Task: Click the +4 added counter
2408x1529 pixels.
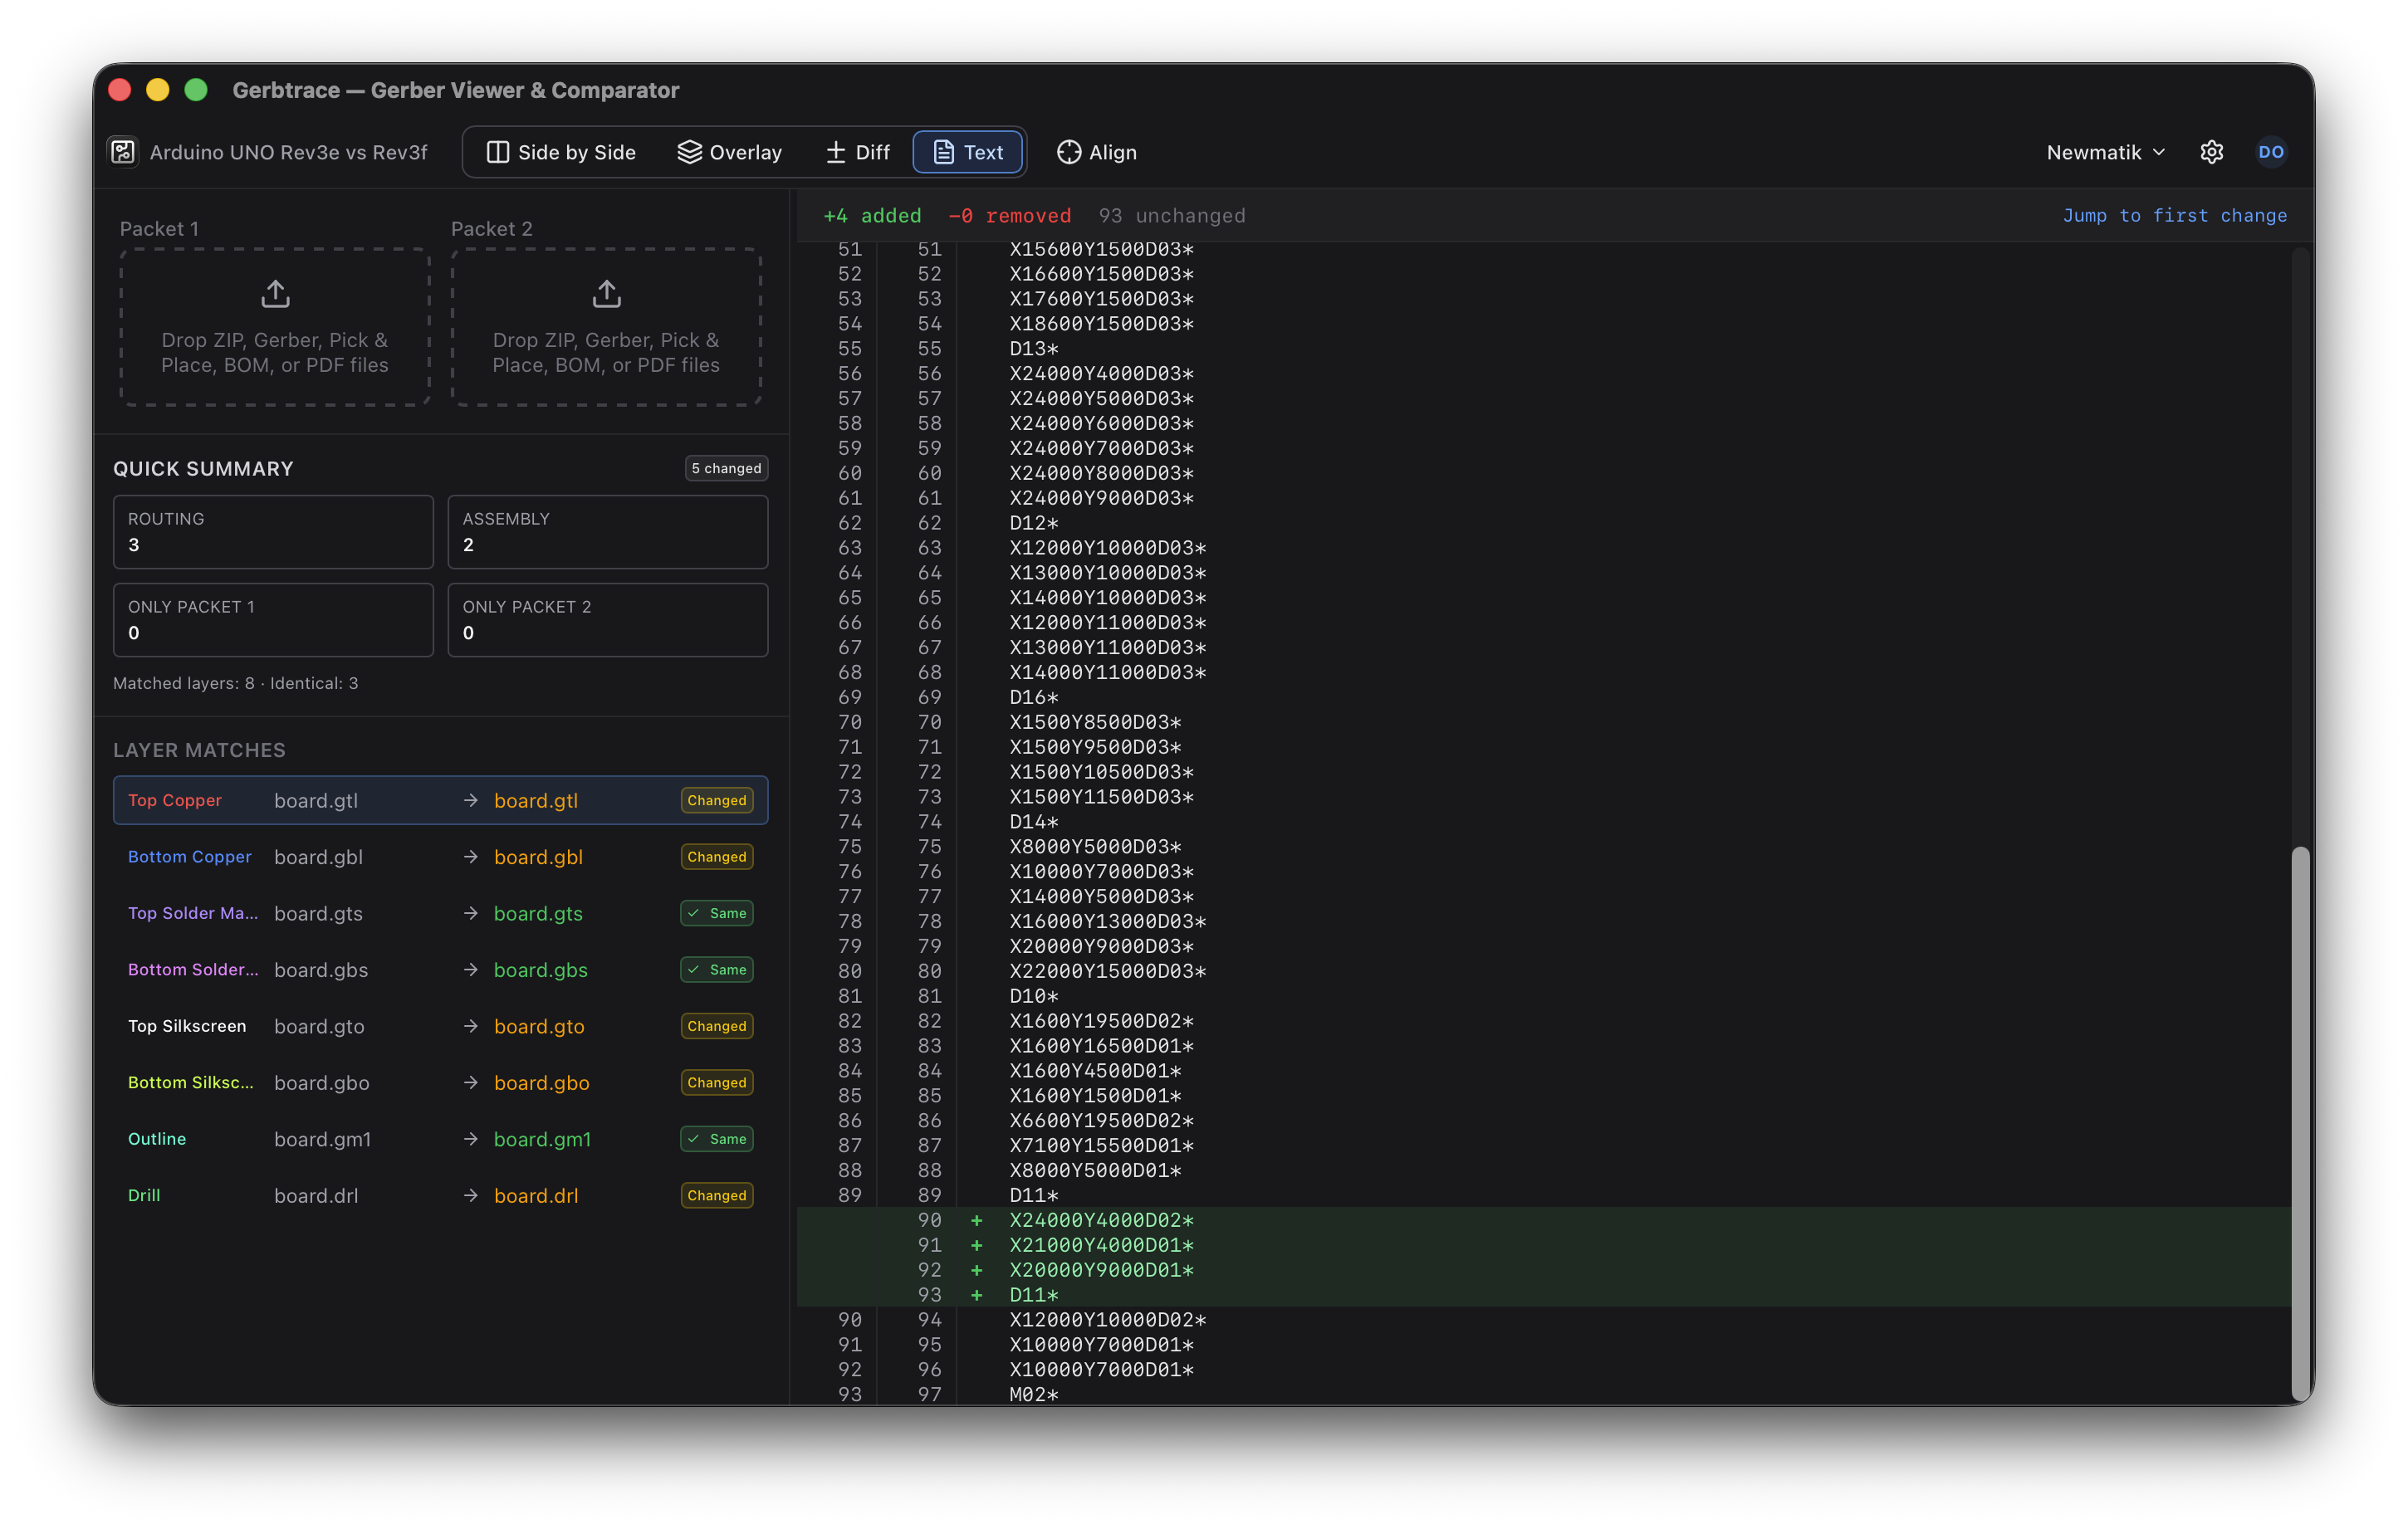Action: [x=872, y=215]
